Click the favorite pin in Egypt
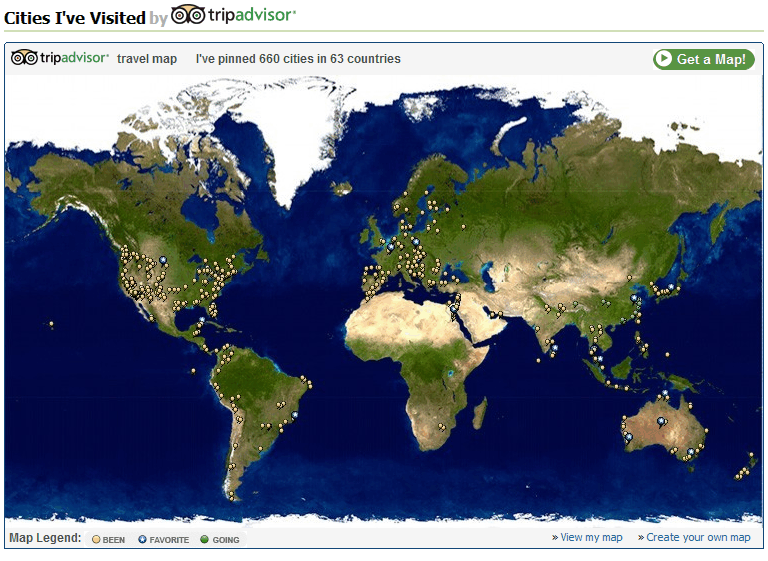 (454, 309)
